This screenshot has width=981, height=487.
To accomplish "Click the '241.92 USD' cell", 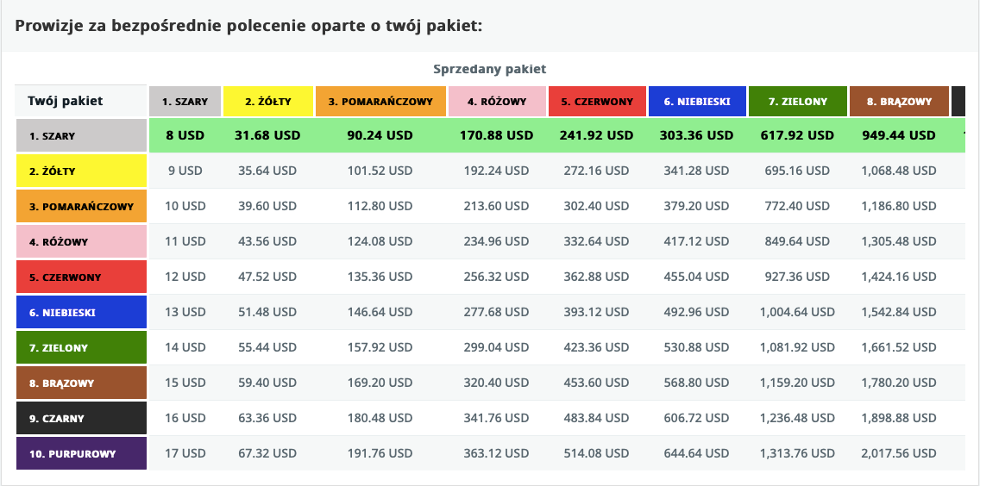I will (597, 135).
